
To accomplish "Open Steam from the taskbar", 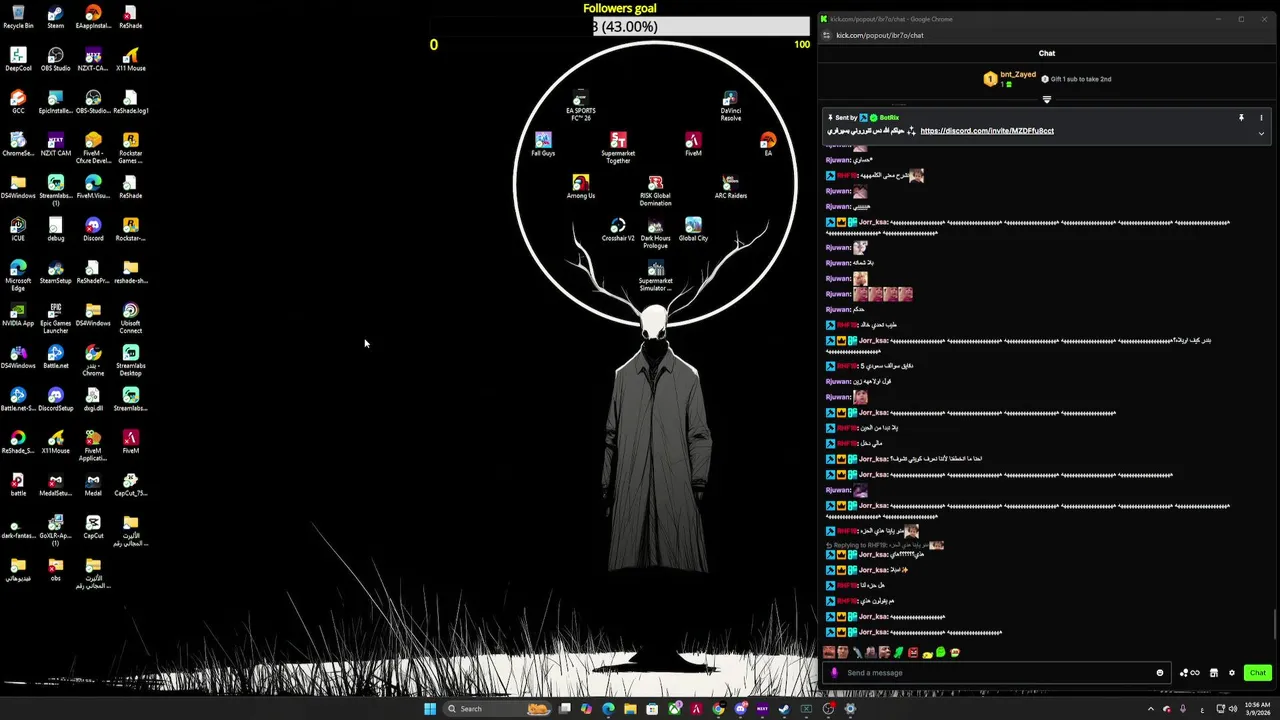I will (x=784, y=709).
